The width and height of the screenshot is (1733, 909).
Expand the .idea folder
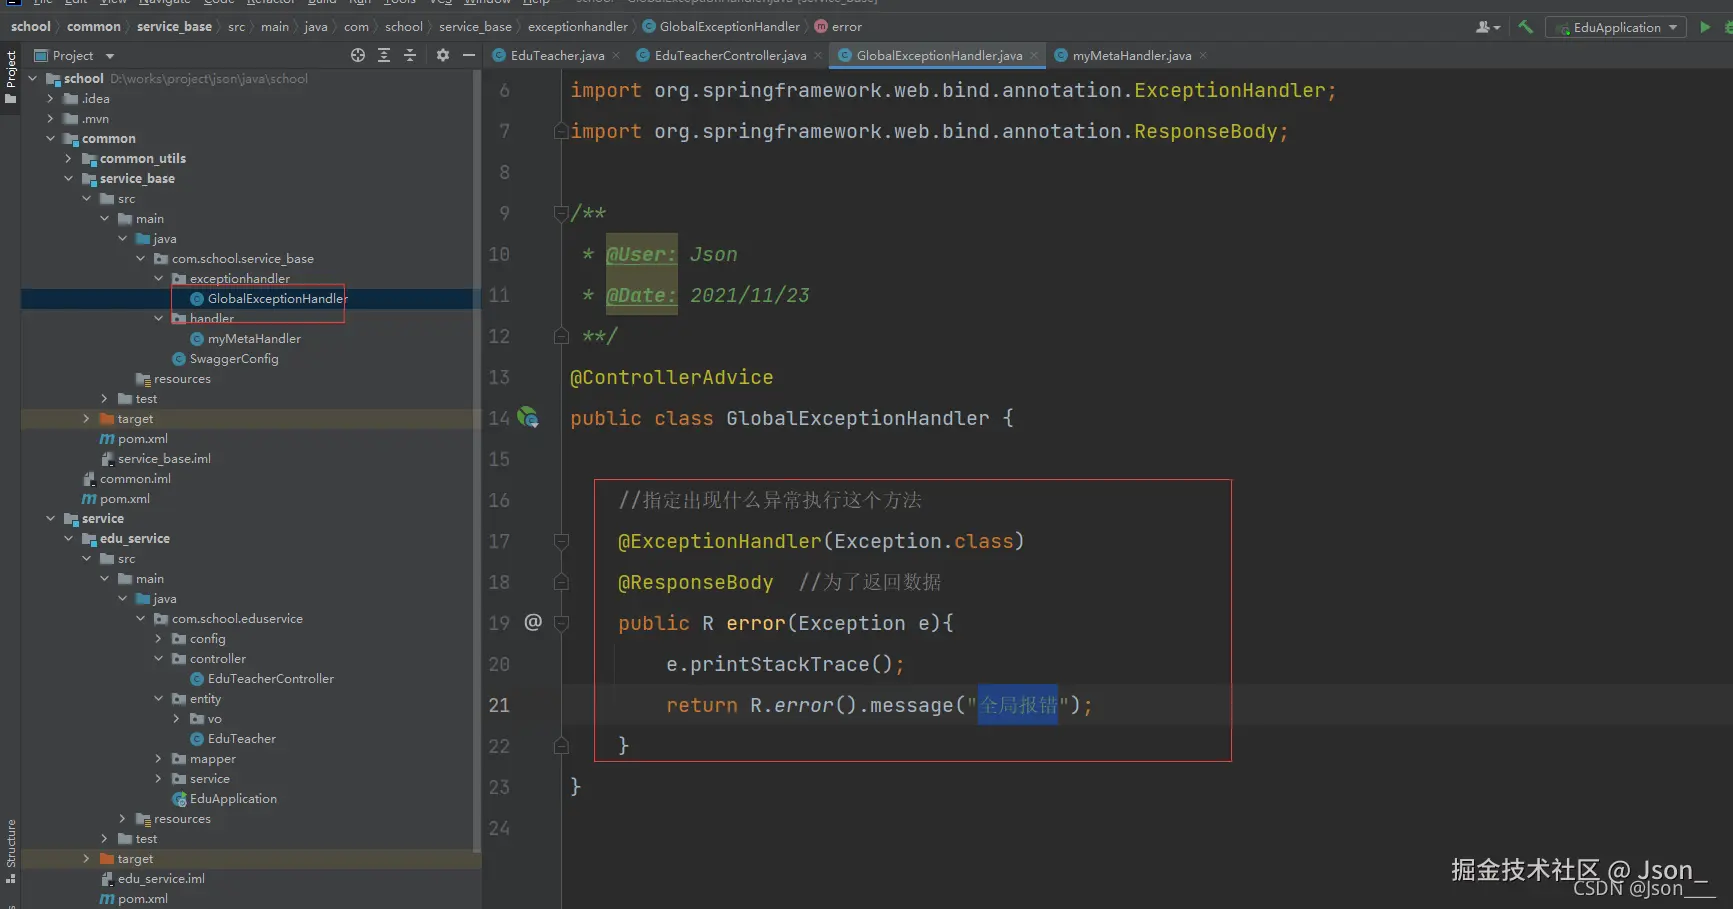click(50, 99)
